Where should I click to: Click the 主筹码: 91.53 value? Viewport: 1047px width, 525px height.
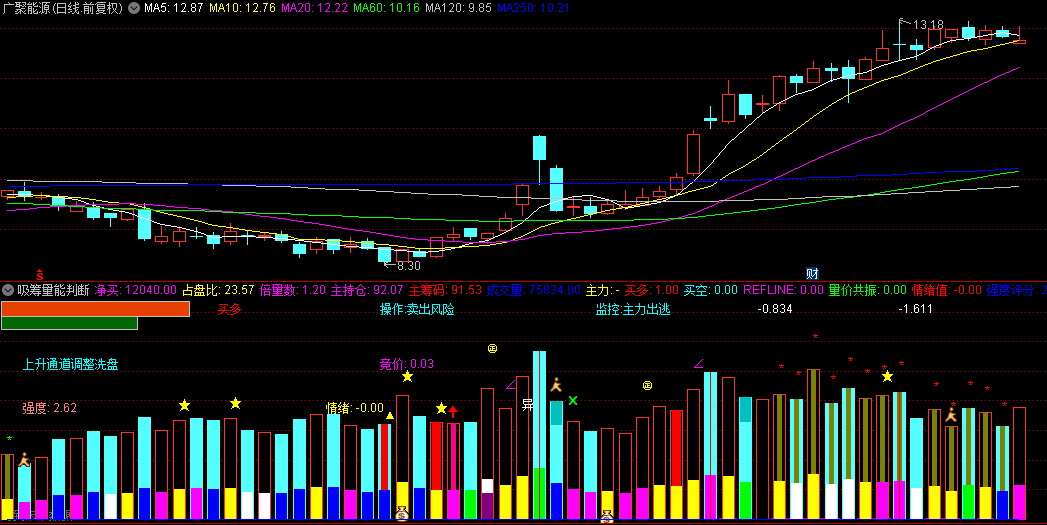coord(445,290)
